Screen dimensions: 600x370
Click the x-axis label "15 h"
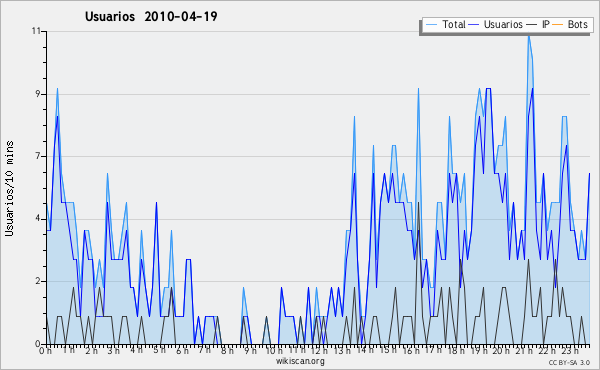tap(388, 350)
